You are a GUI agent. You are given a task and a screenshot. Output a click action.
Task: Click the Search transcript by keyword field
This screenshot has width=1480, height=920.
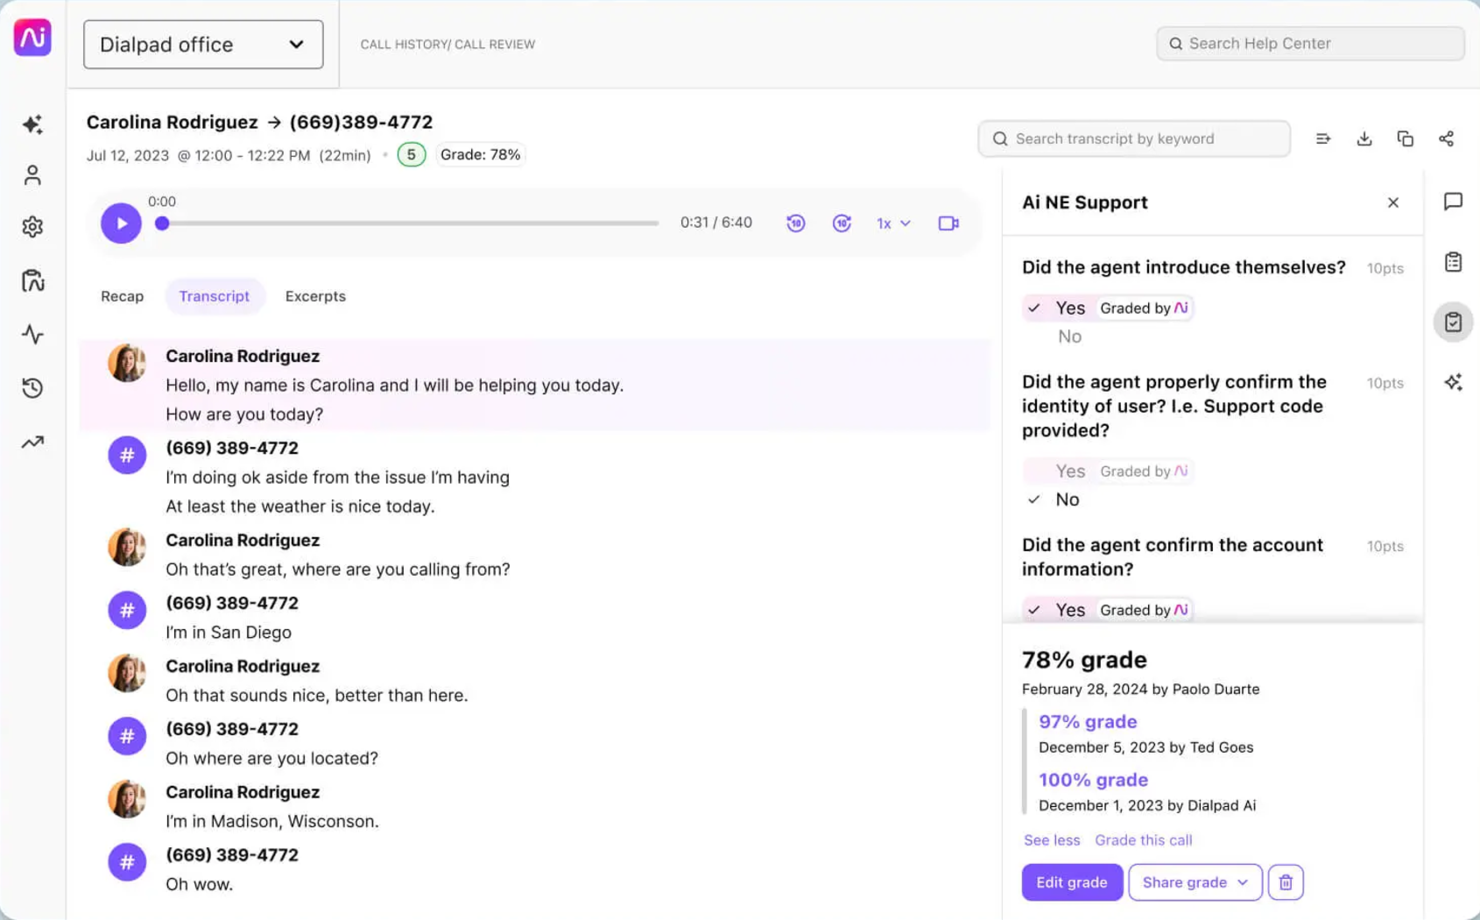[x=1134, y=139]
